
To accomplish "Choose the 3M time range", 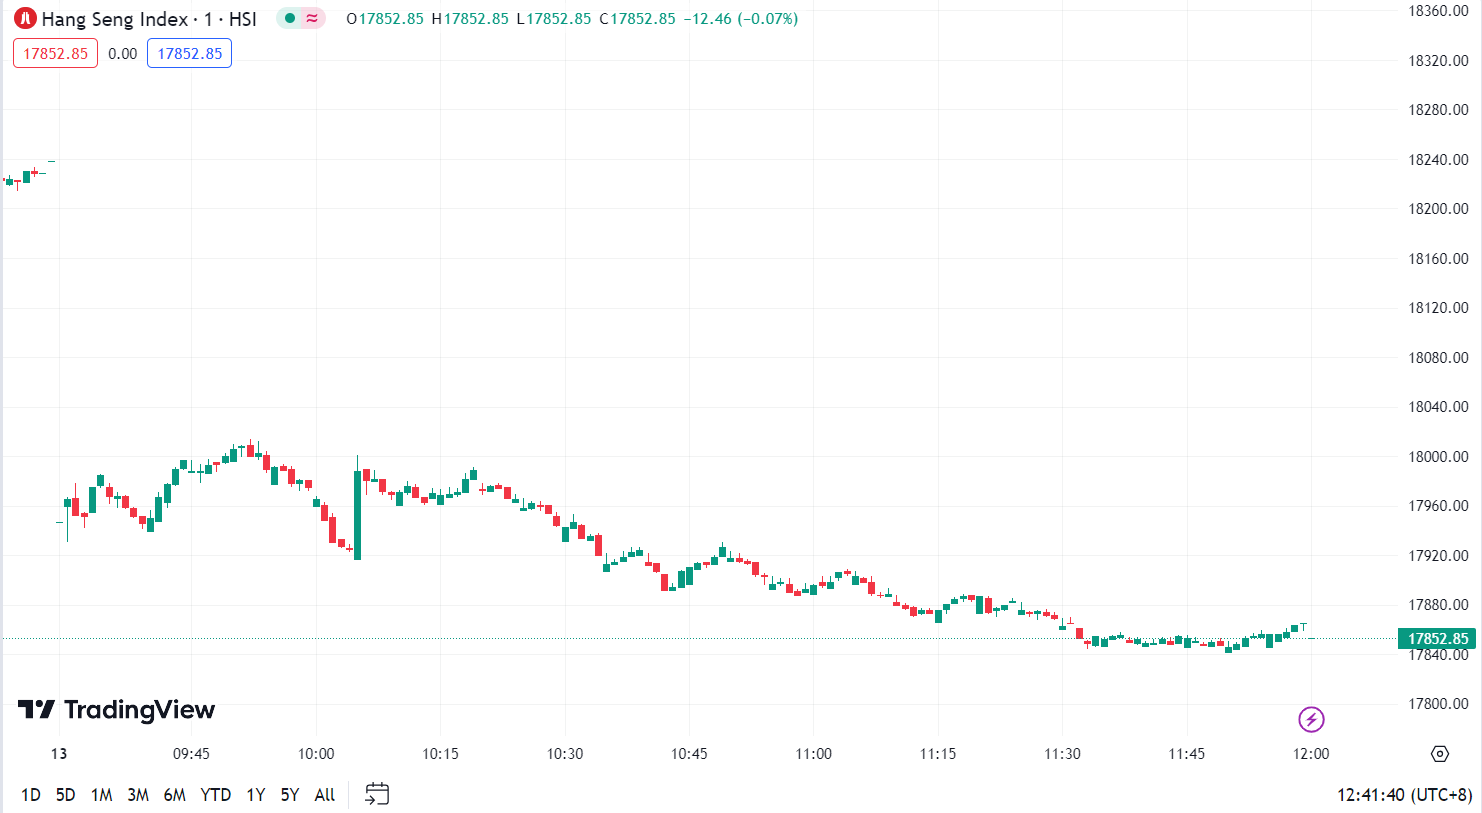I will click(138, 795).
